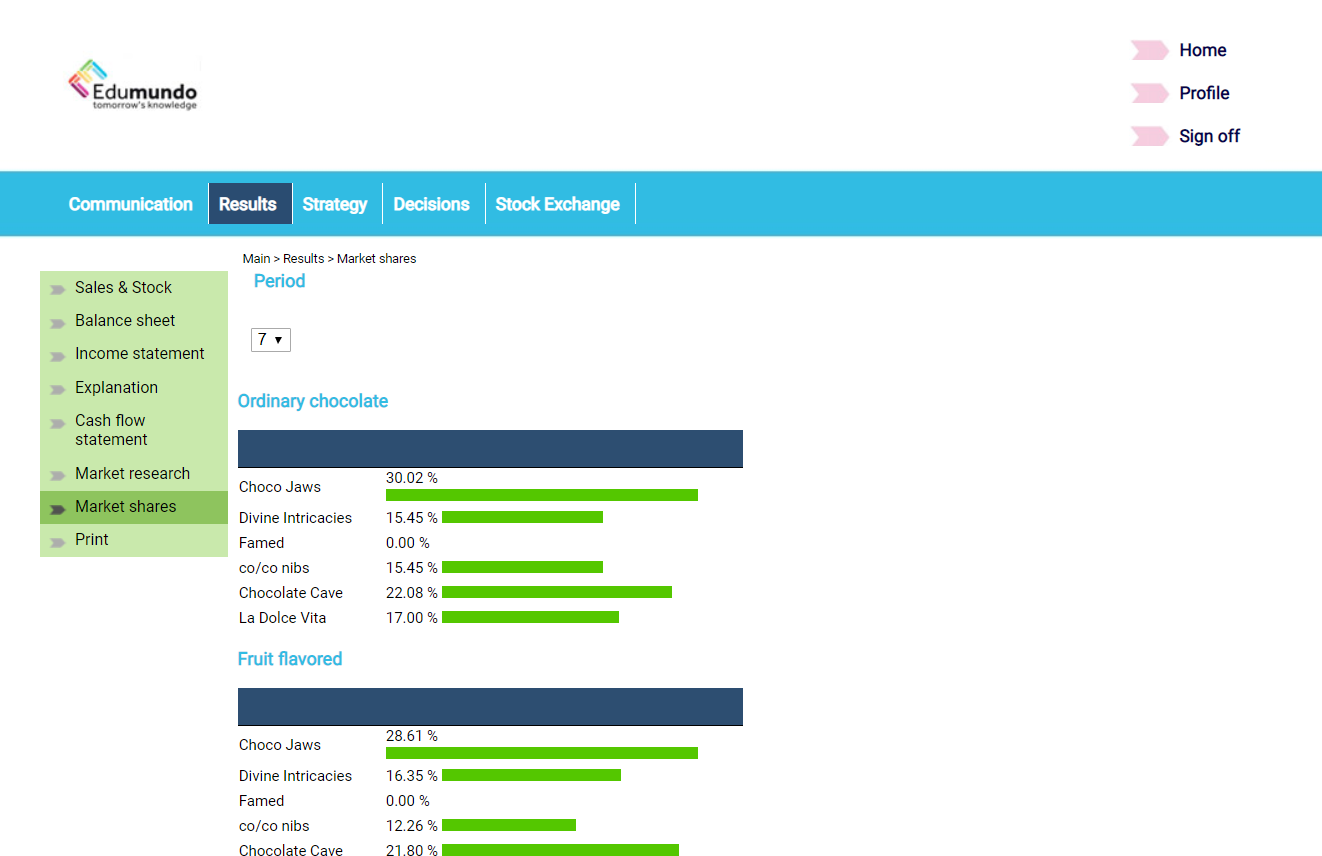
Task: Click the pink Home arrow icon
Action: (x=1148, y=50)
